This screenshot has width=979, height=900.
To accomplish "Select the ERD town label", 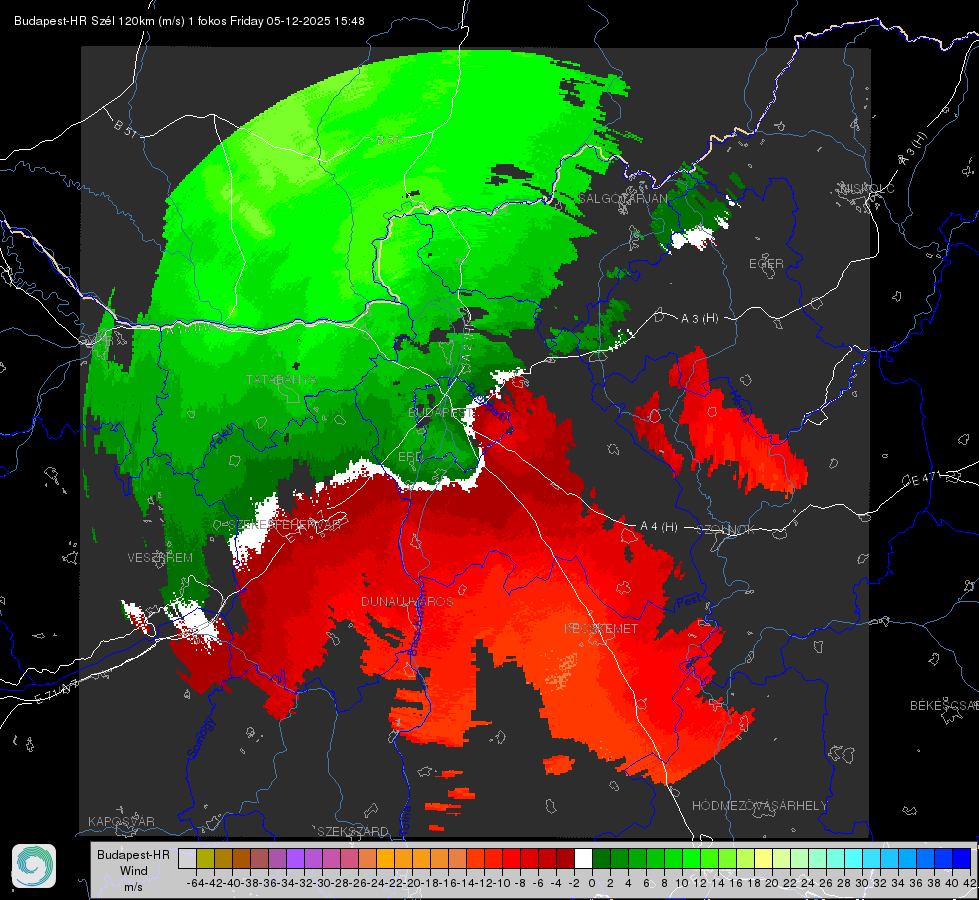I will click(410, 457).
